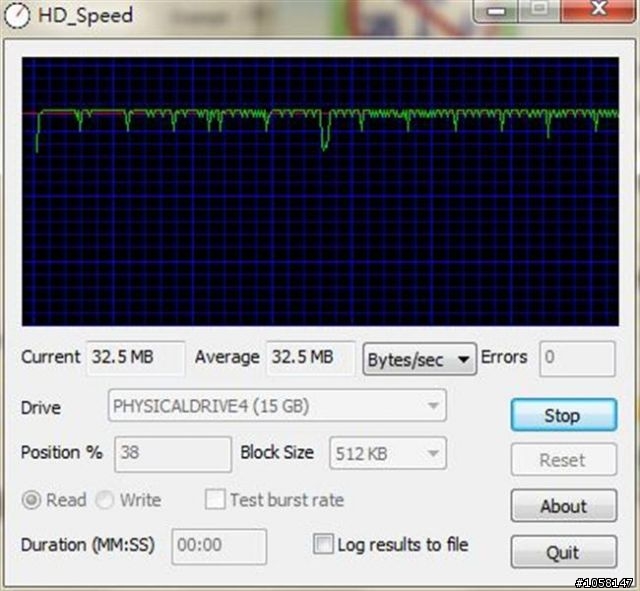Select the Write radio button
The image size is (640, 591).
point(104,500)
